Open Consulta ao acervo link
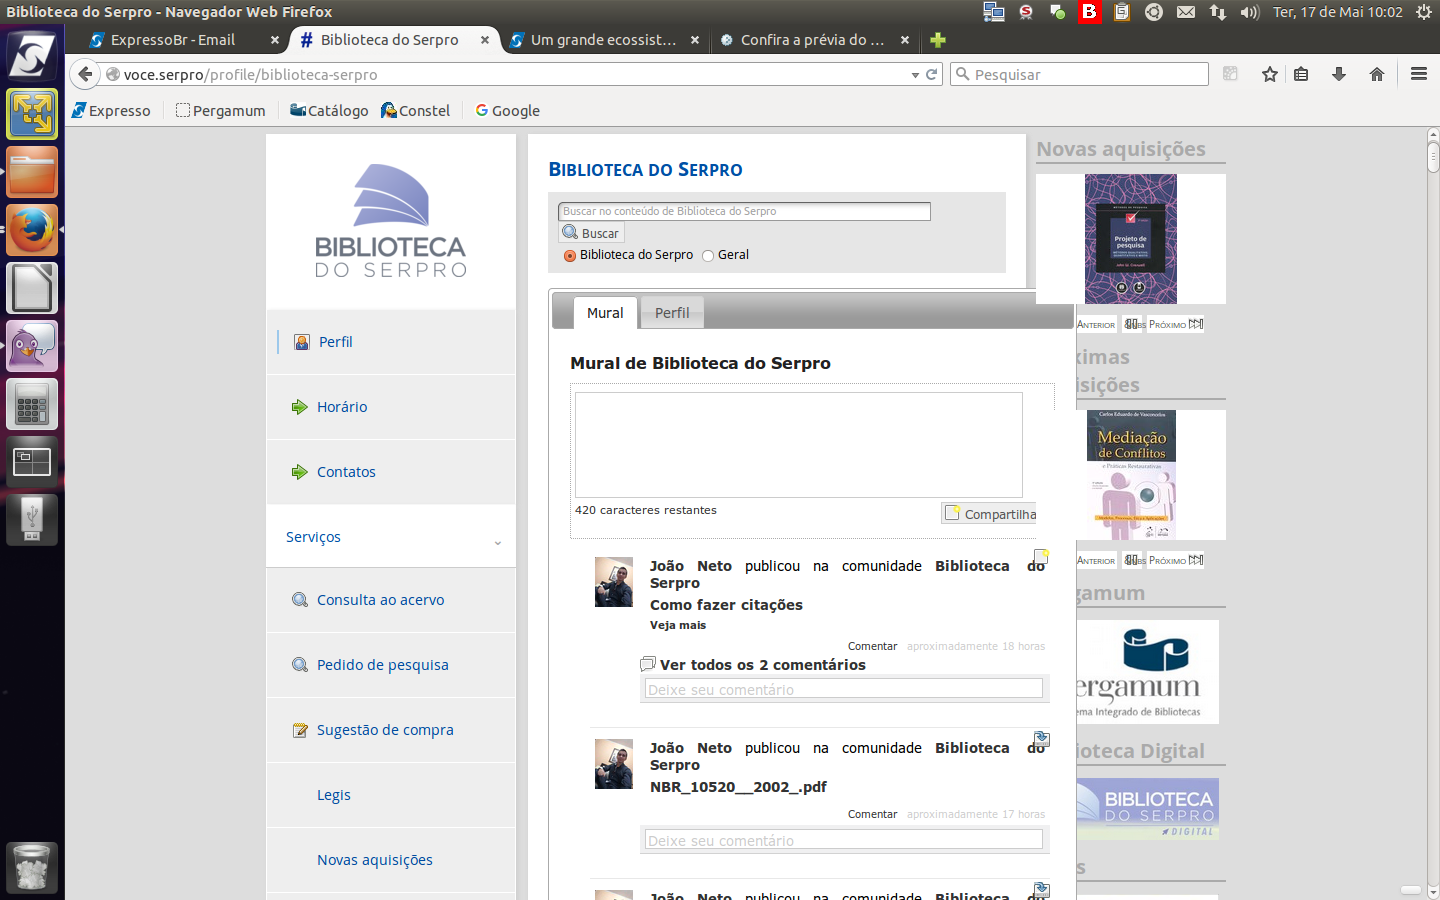Screen dimensions: 1440x900 tap(381, 600)
